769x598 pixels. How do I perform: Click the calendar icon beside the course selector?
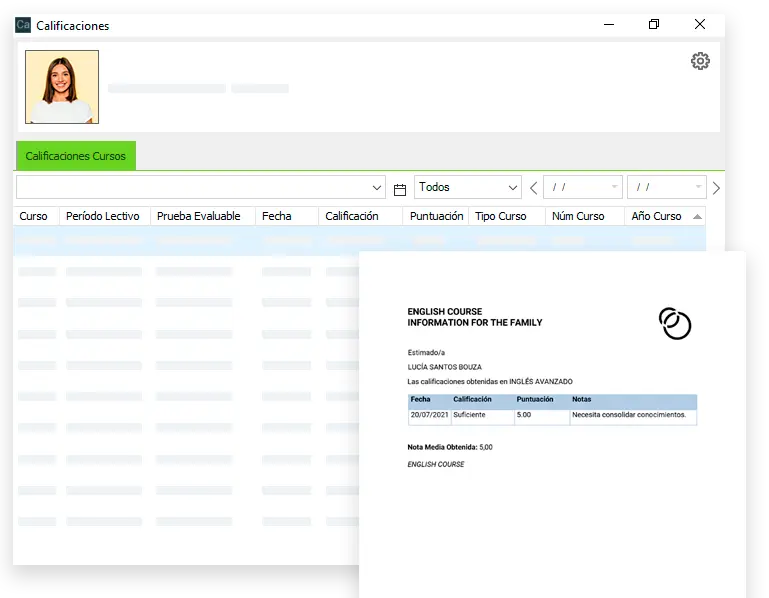pos(400,188)
